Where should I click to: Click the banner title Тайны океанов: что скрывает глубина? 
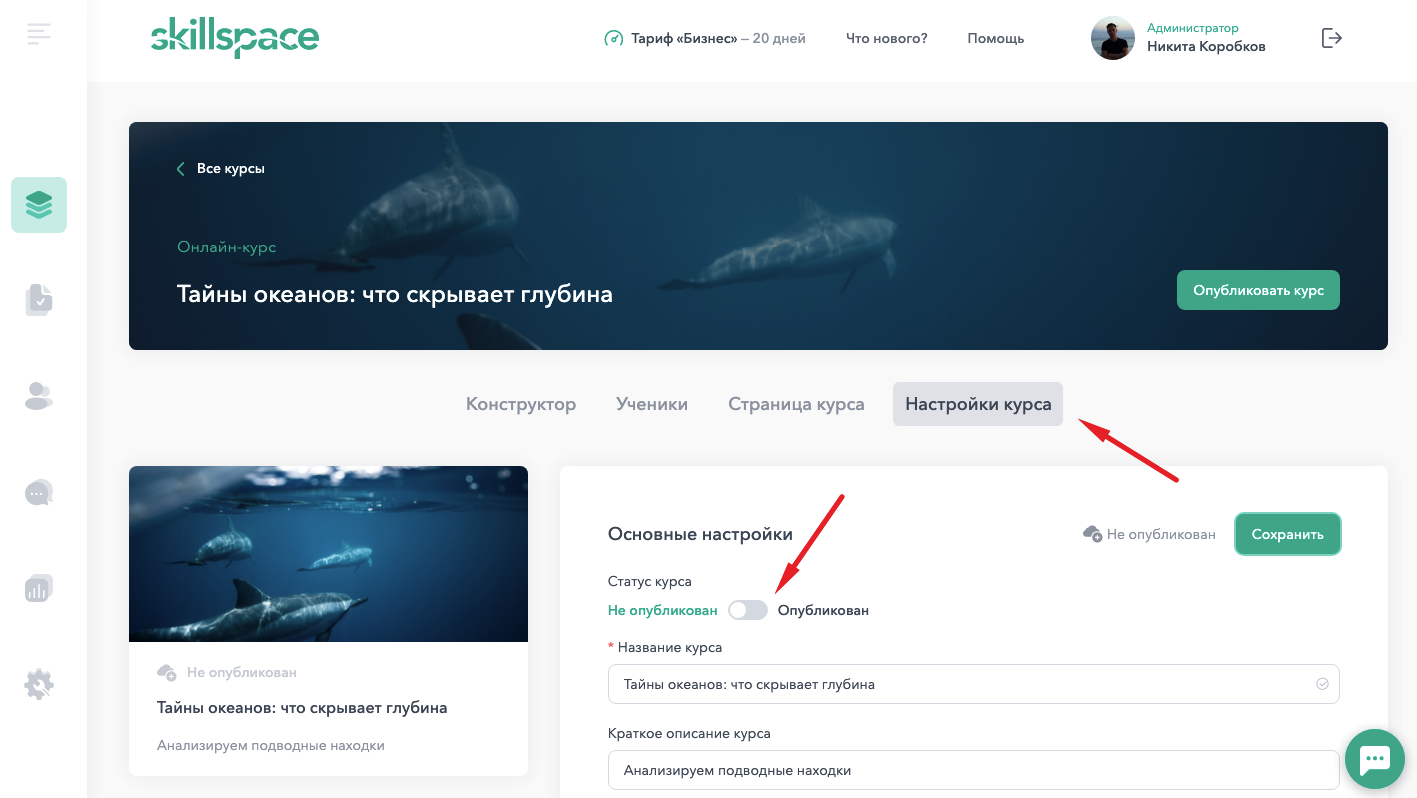395,294
